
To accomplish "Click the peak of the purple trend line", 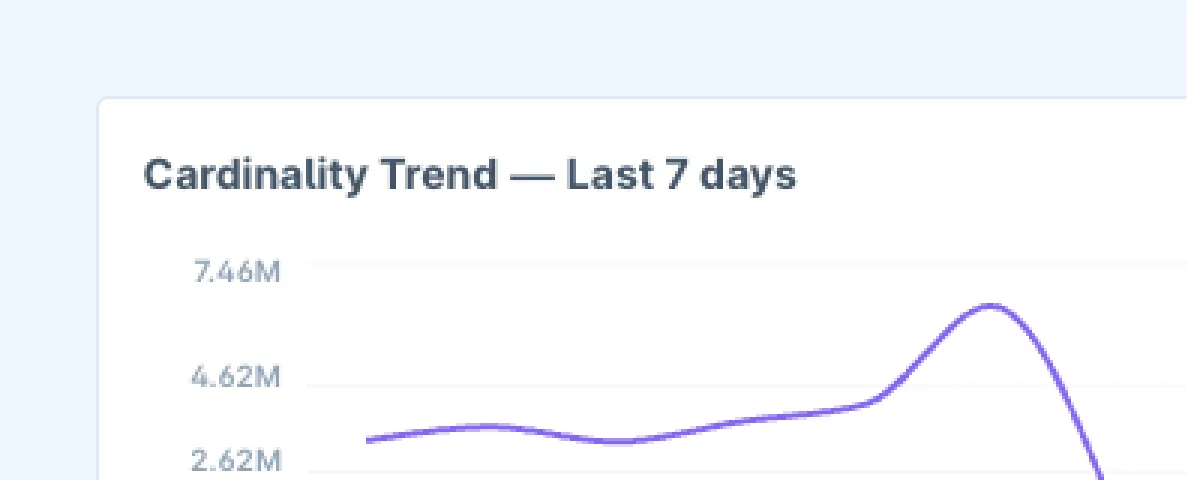I will click(x=991, y=306).
